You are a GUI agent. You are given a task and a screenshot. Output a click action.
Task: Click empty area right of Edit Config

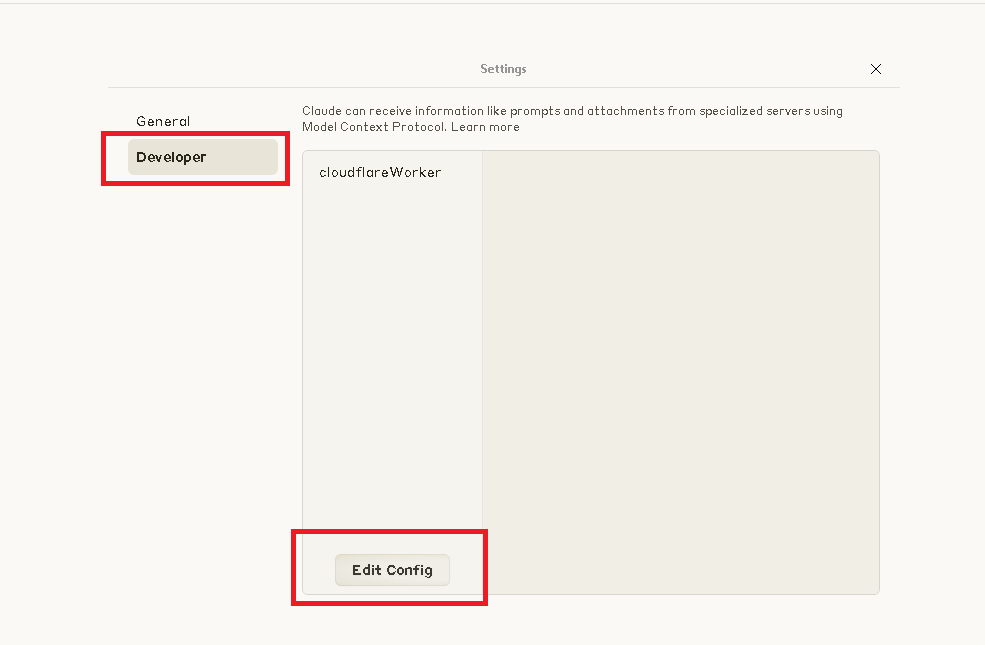680,570
